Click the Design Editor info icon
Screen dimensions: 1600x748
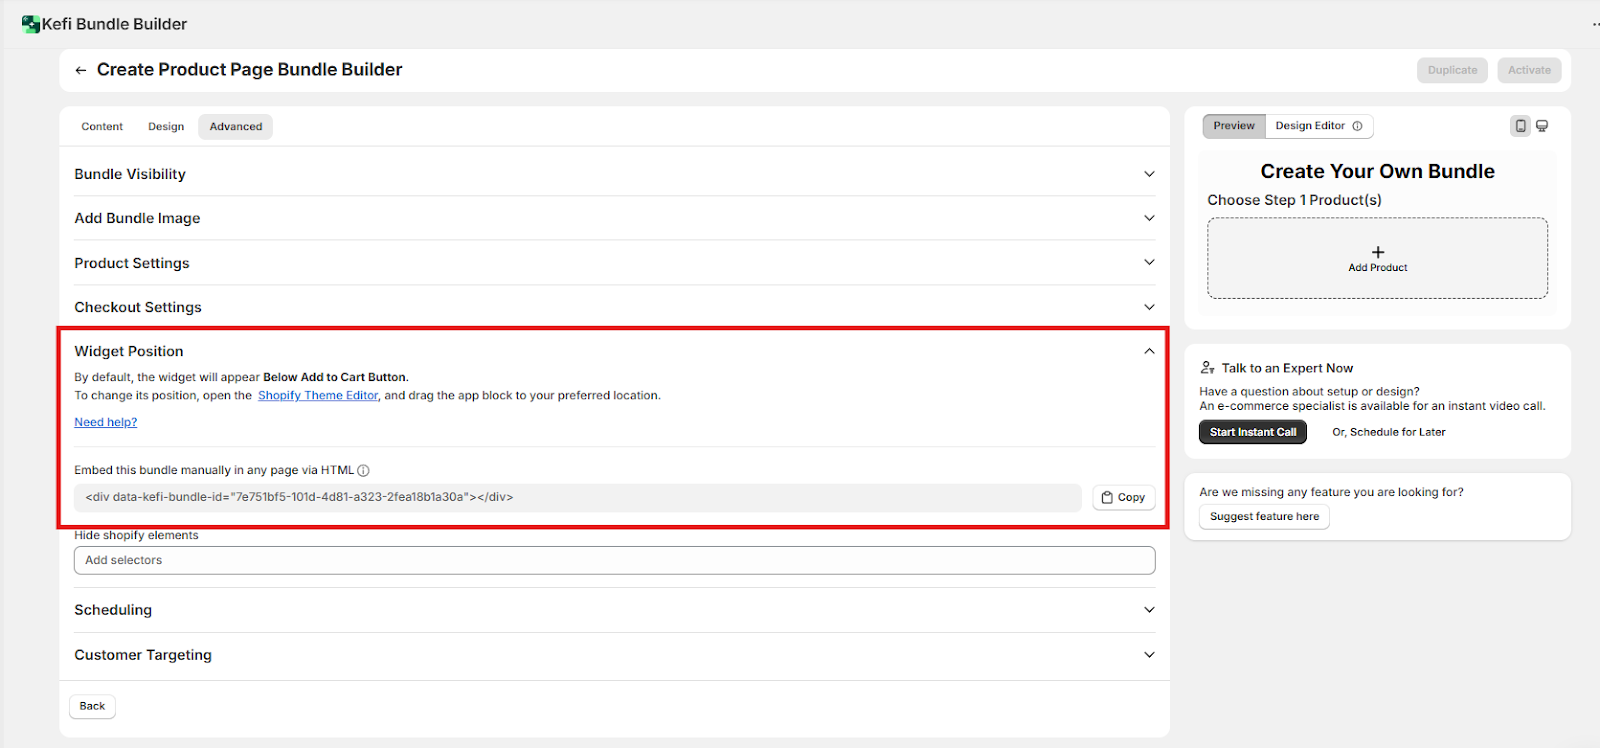point(1357,126)
